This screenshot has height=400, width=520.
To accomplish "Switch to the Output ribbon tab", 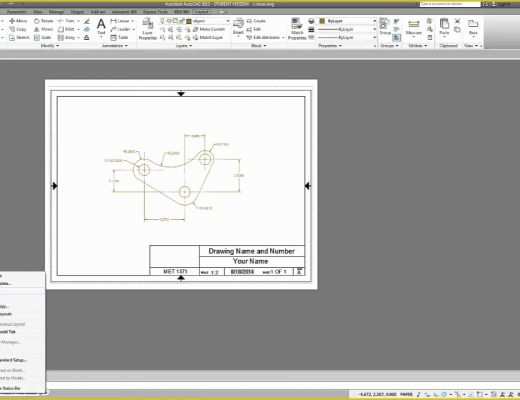I will click(77, 12).
